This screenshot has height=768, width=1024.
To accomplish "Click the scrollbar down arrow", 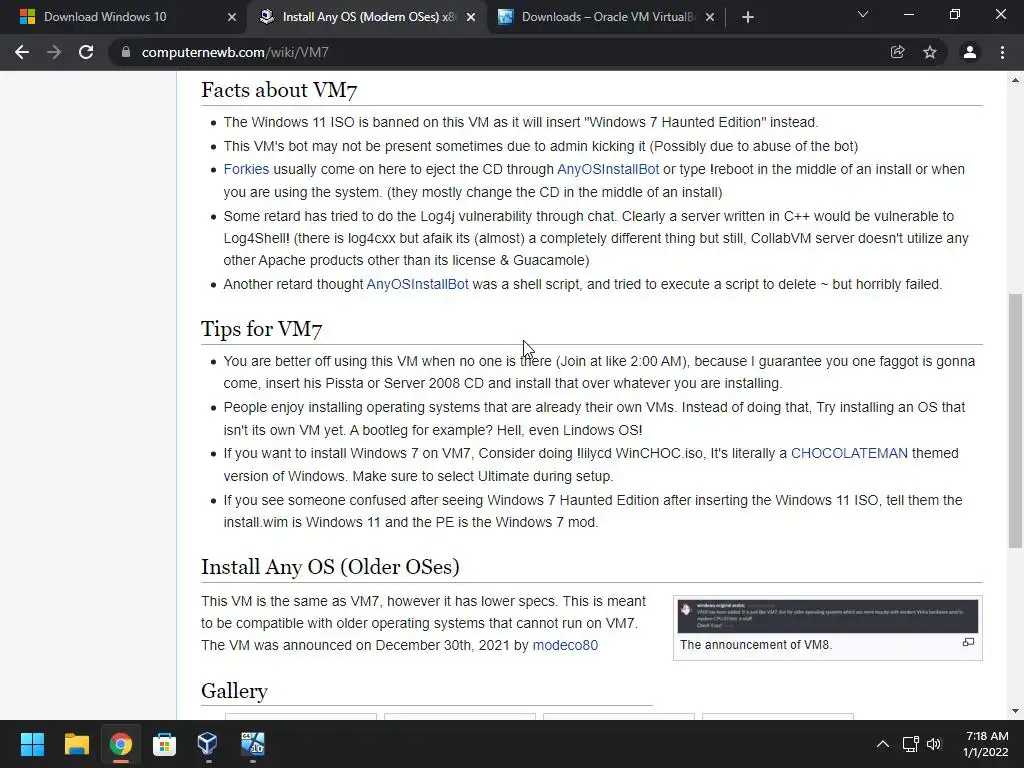I will point(1016,711).
